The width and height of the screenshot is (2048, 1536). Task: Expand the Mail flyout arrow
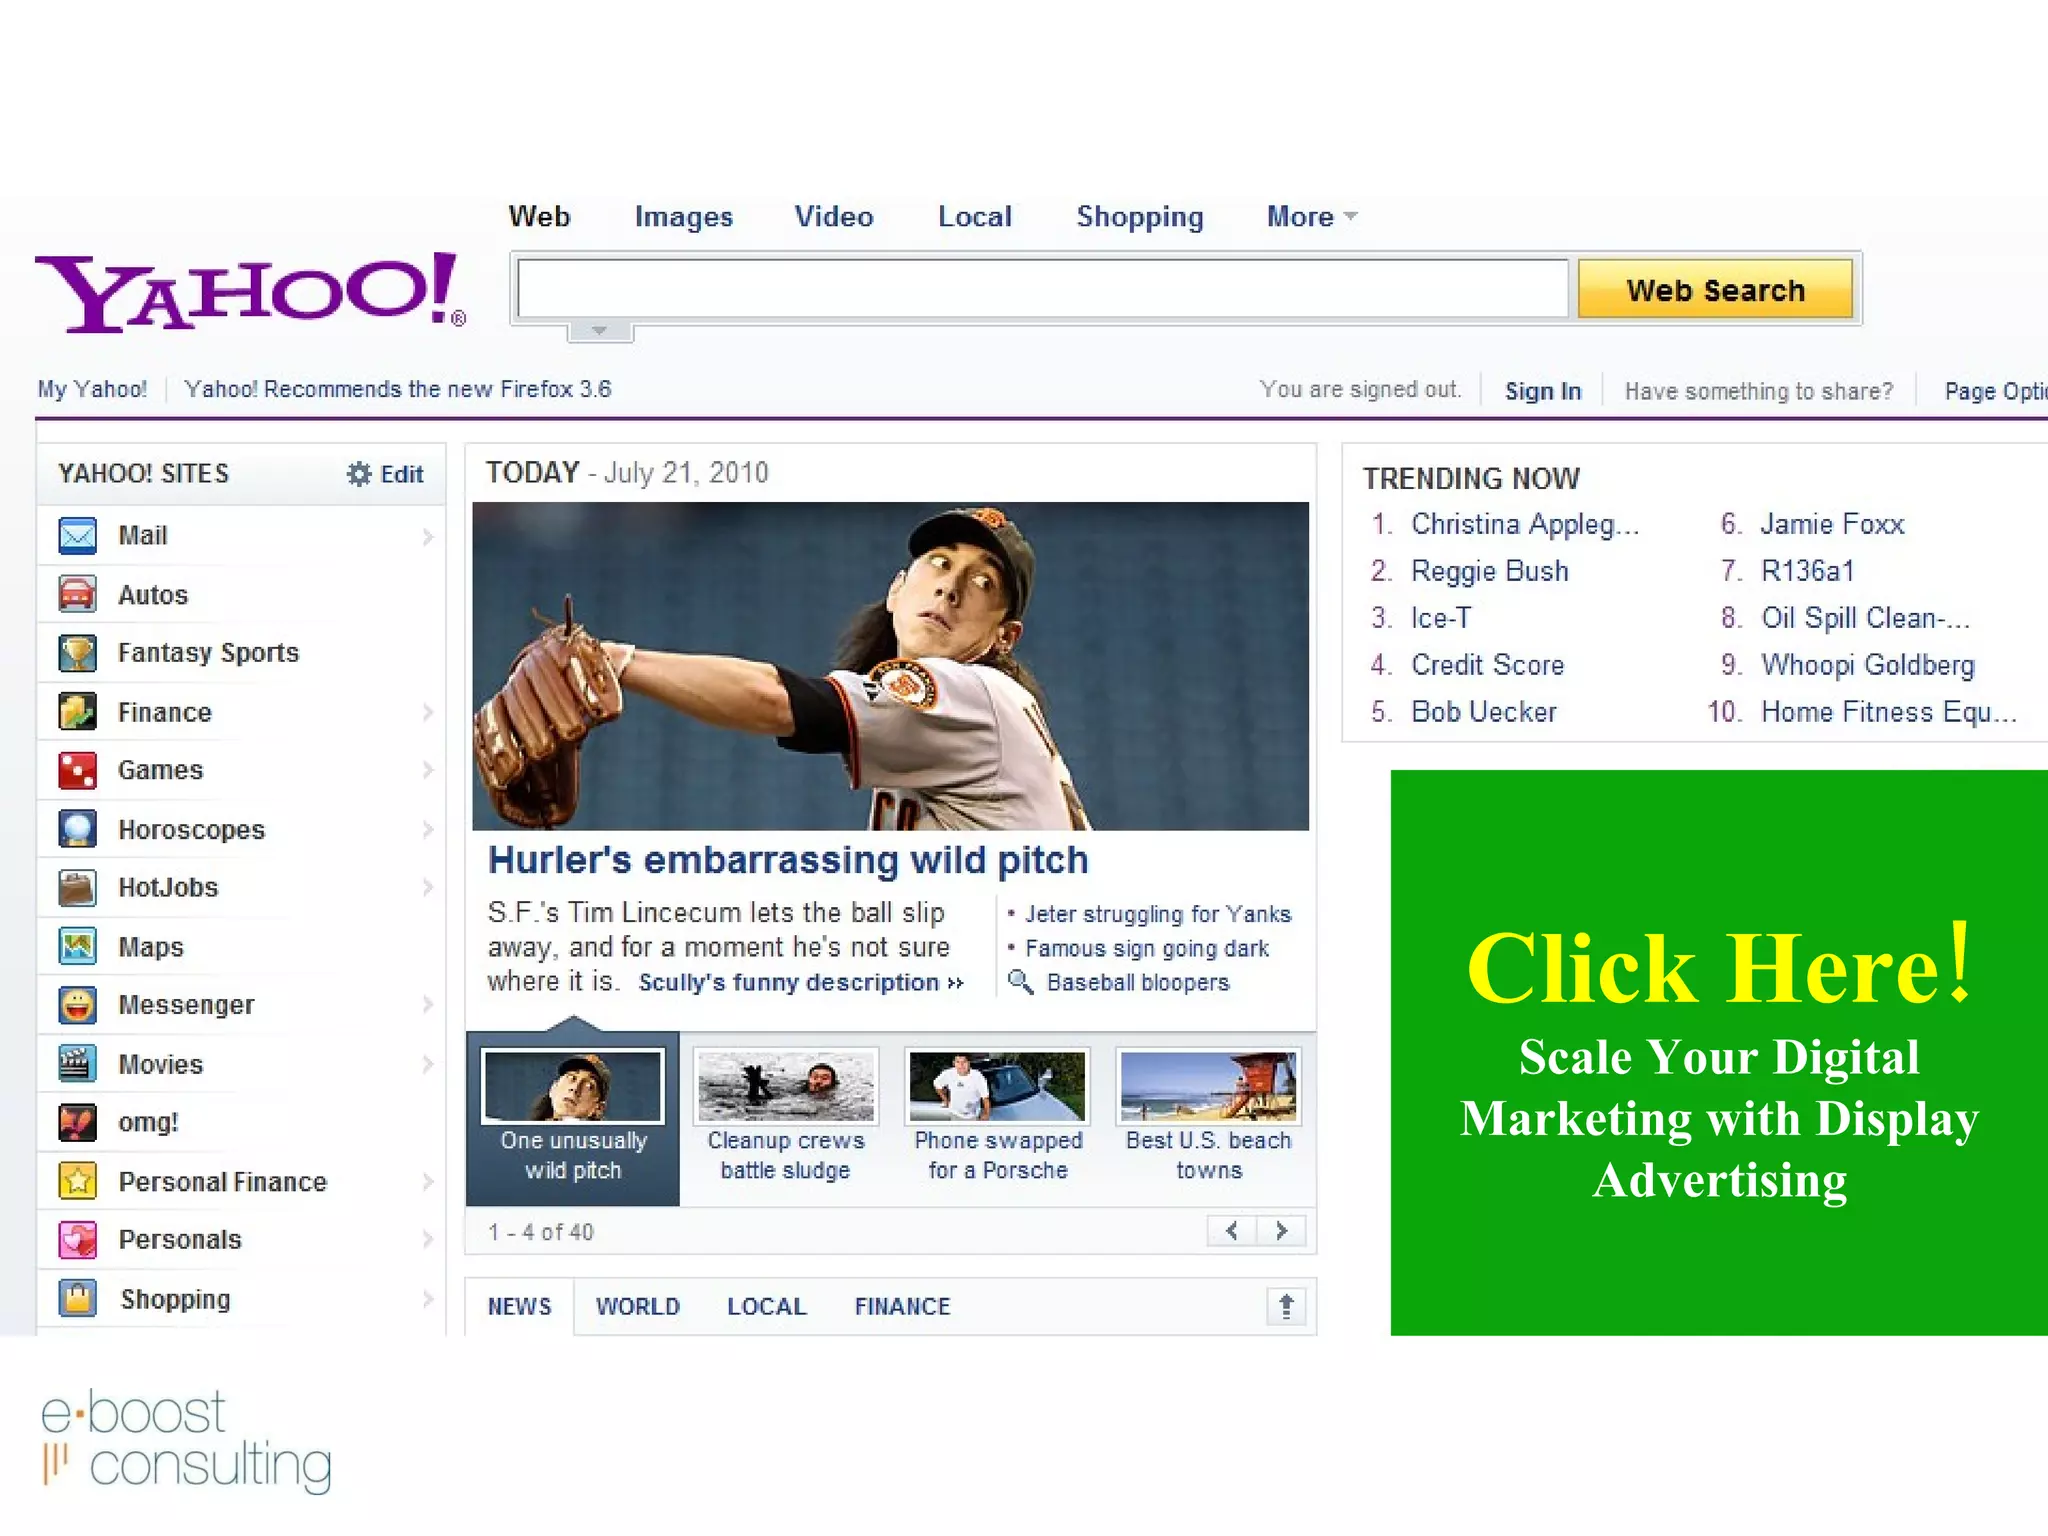click(x=428, y=537)
